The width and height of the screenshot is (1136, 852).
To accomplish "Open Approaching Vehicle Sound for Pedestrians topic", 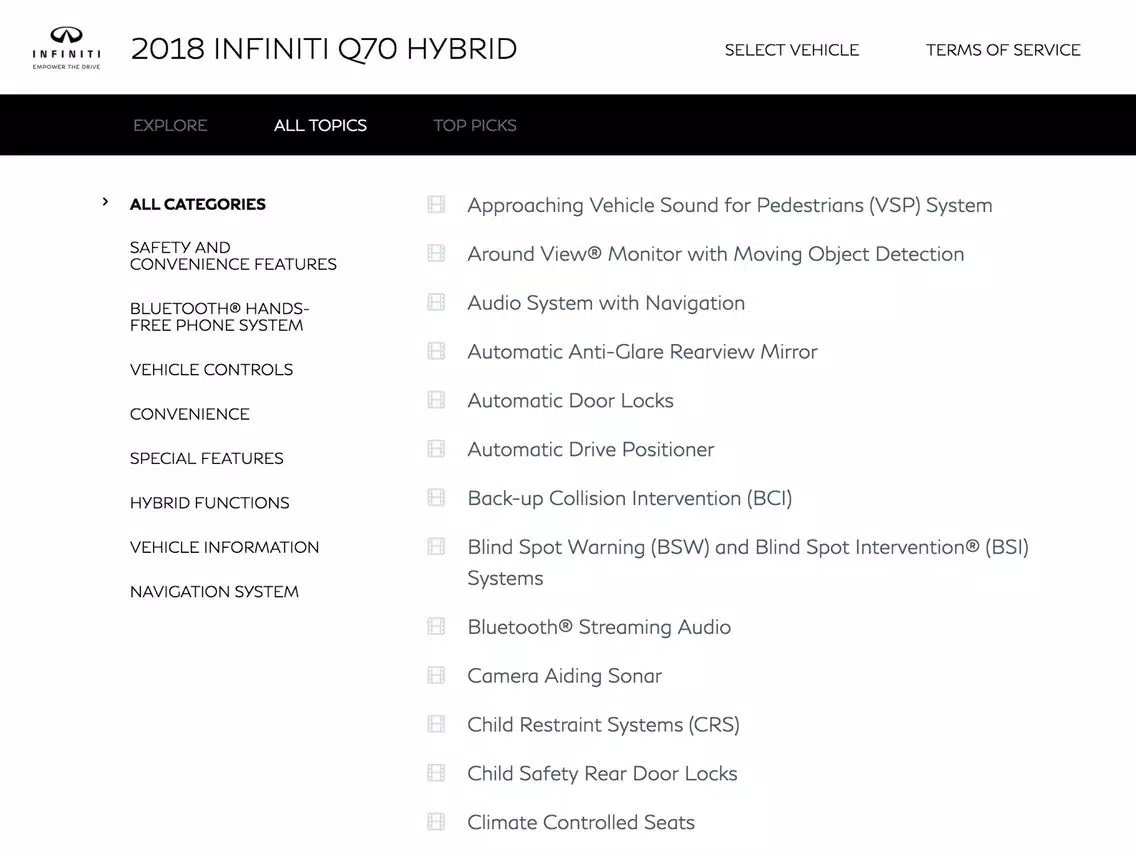I will click(730, 205).
